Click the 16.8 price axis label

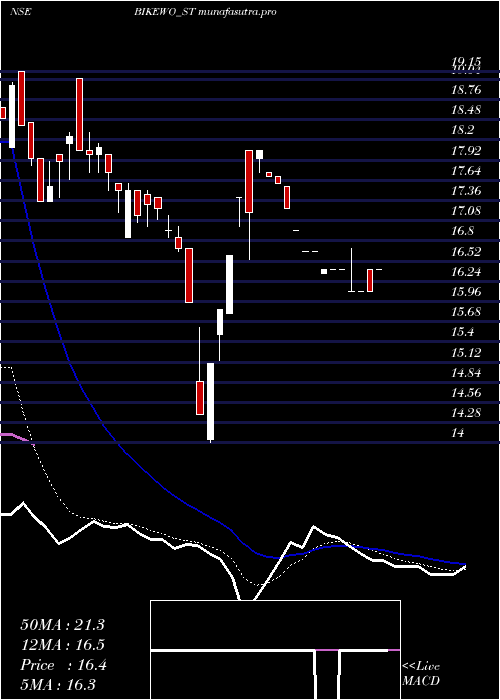[462, 231]
